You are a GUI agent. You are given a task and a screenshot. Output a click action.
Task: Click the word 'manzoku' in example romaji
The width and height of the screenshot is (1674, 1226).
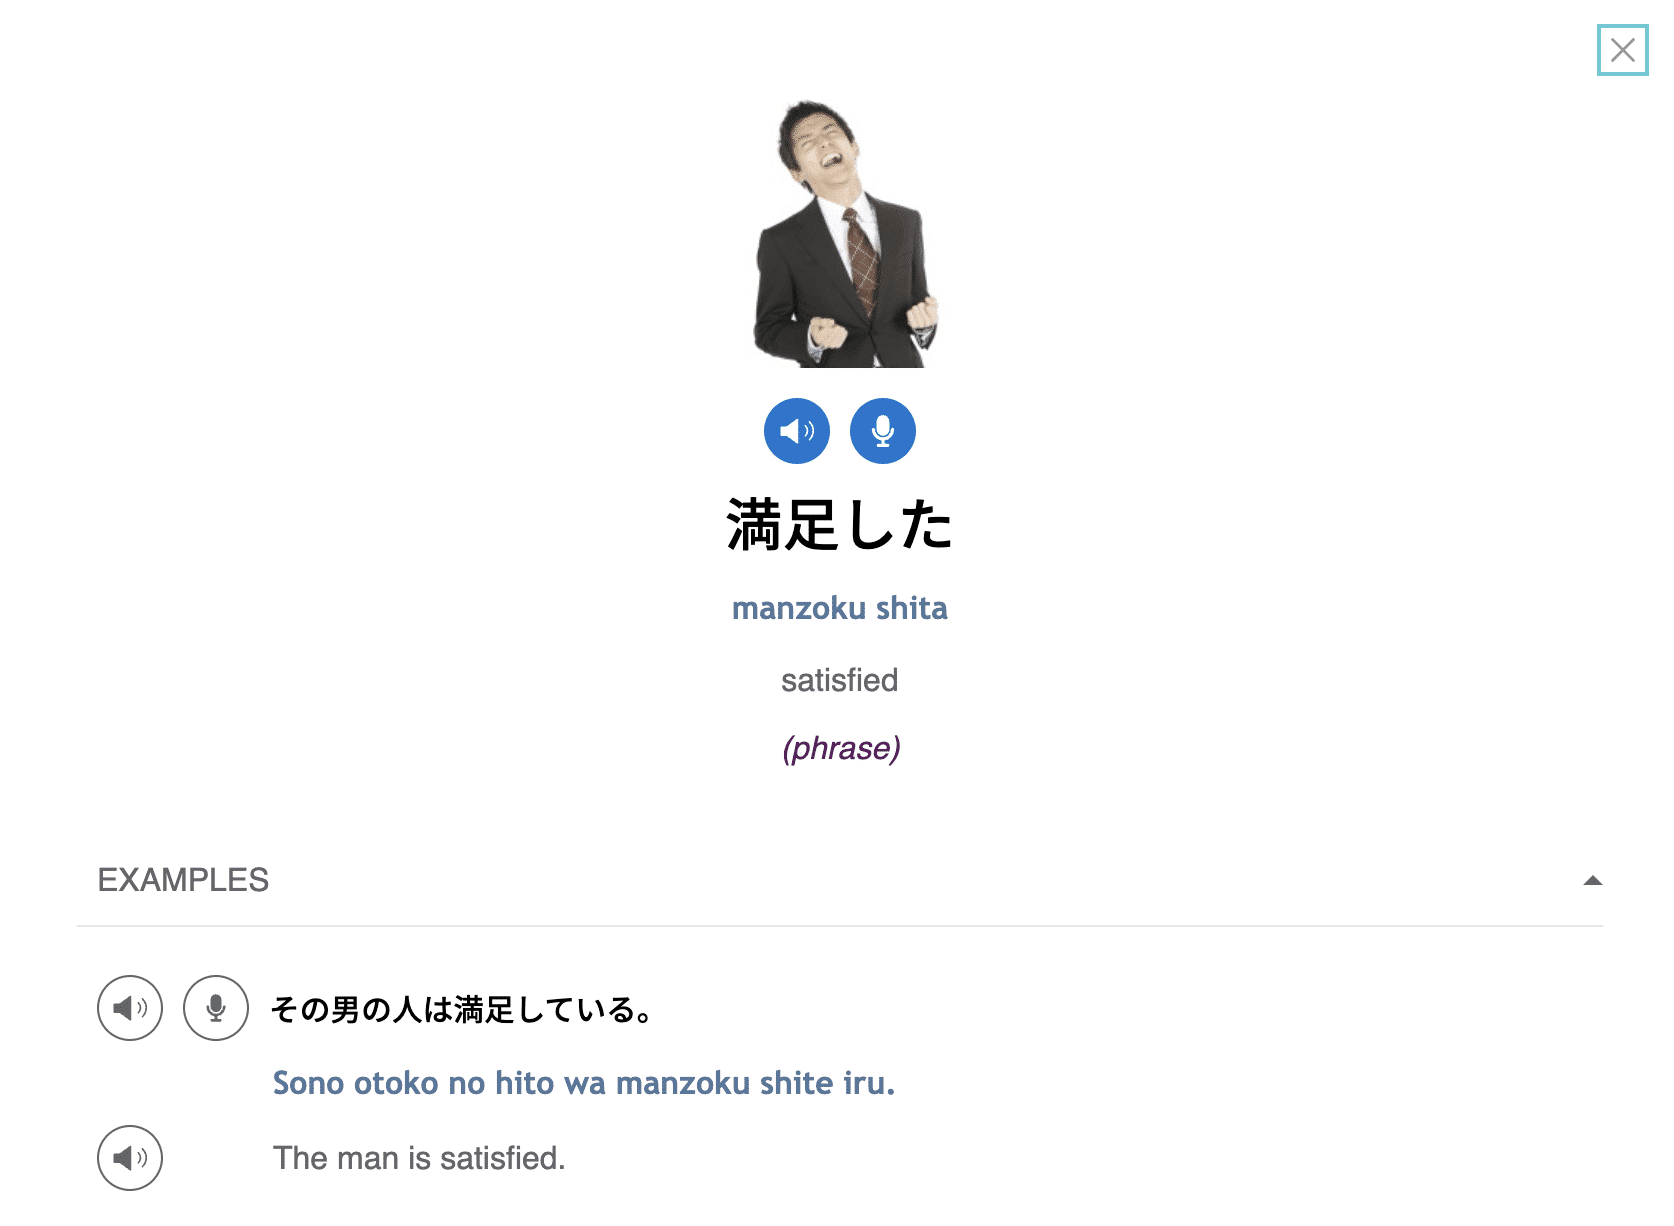pos(683,1083)
